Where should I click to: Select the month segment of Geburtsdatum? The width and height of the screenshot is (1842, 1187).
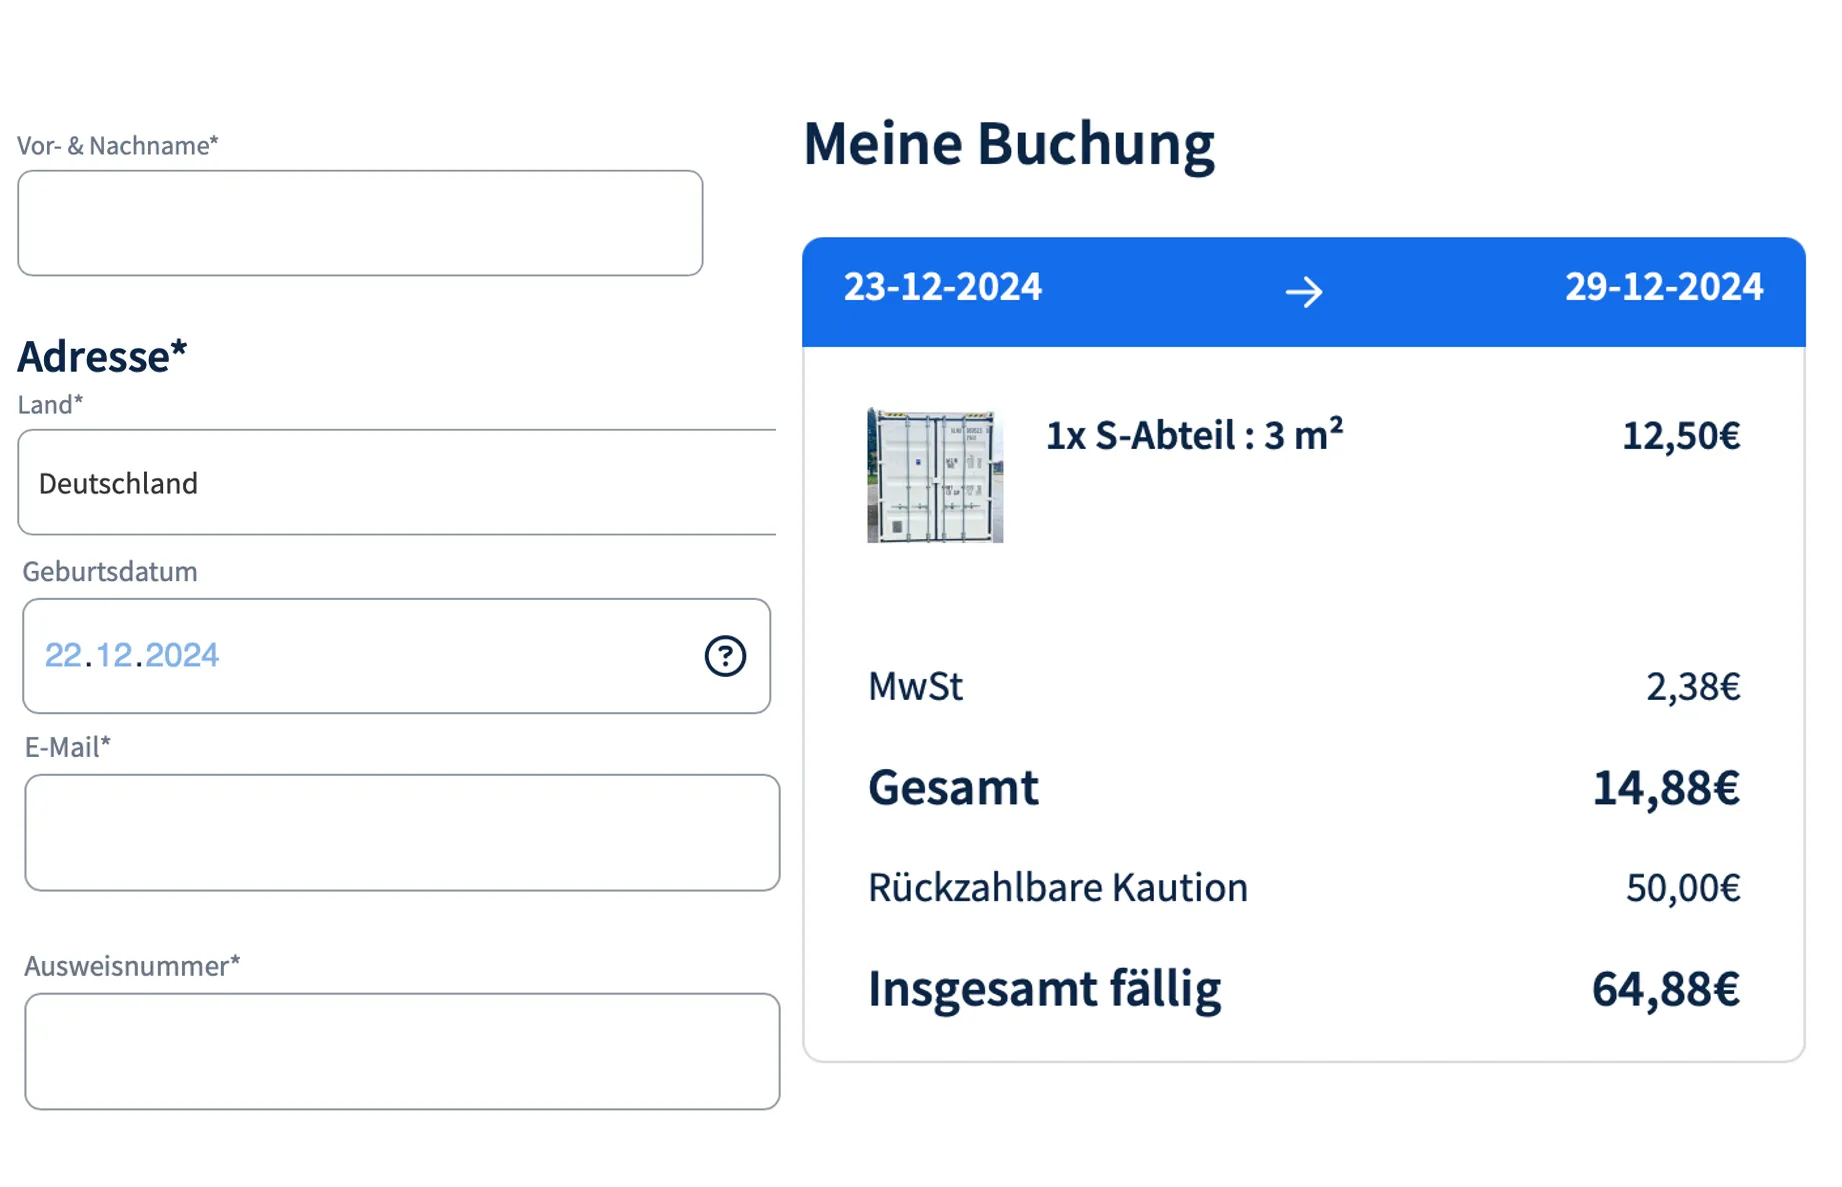click(x=114, y=655)
